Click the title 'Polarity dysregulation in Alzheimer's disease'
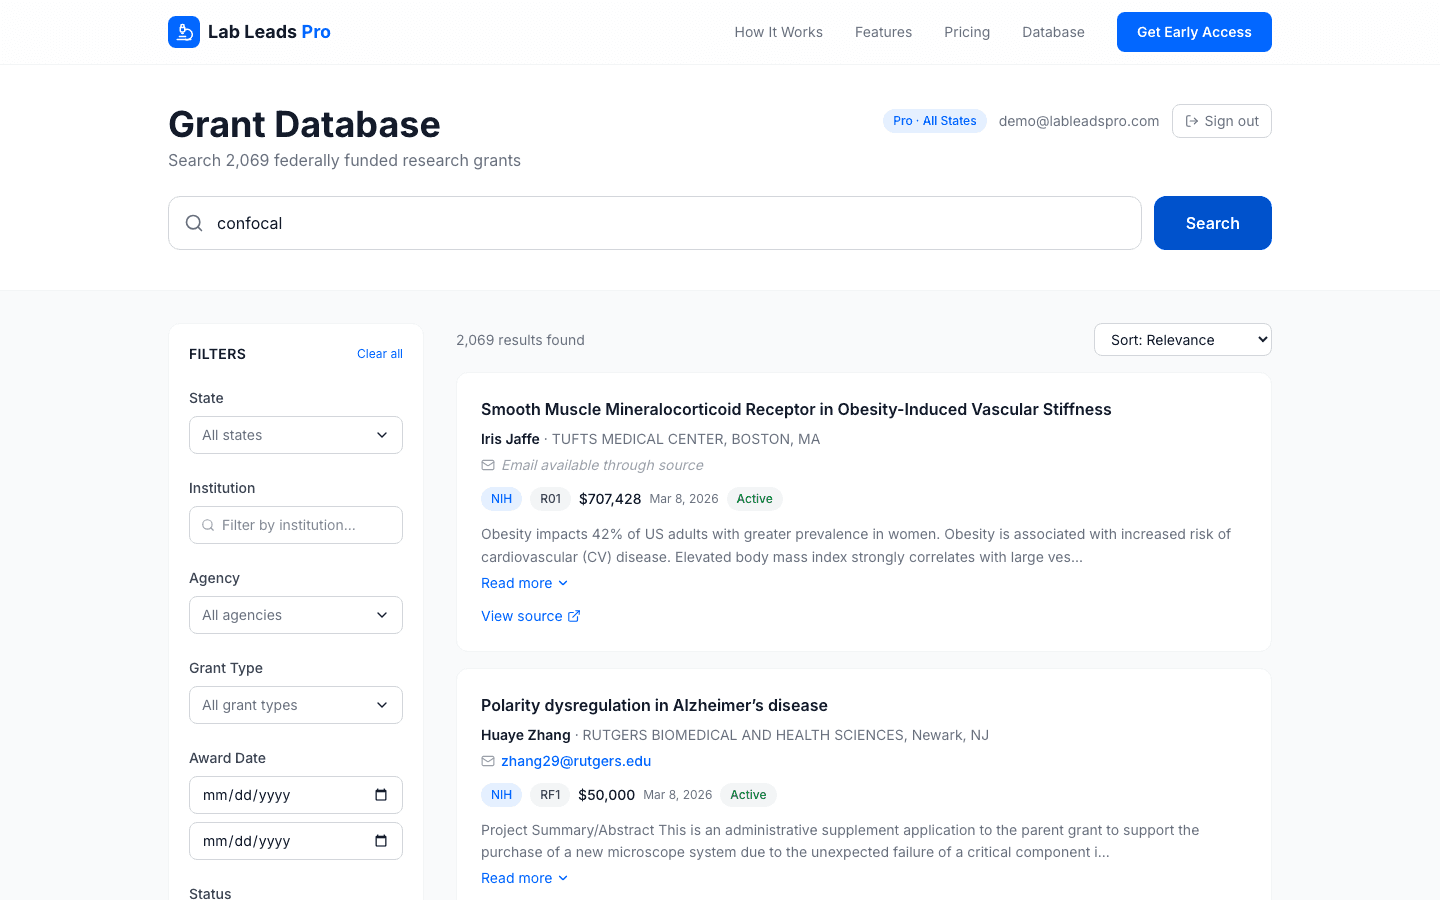Image resolution: width=1440 pixels, height=900 pixels. click(654, 705)
